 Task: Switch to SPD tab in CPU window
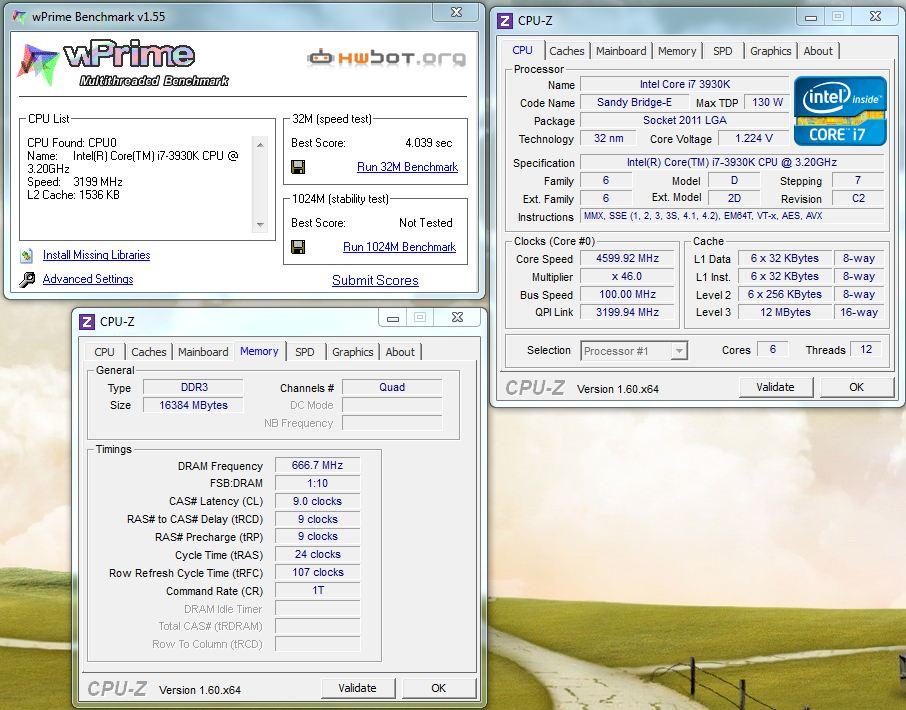coord(723,51)
